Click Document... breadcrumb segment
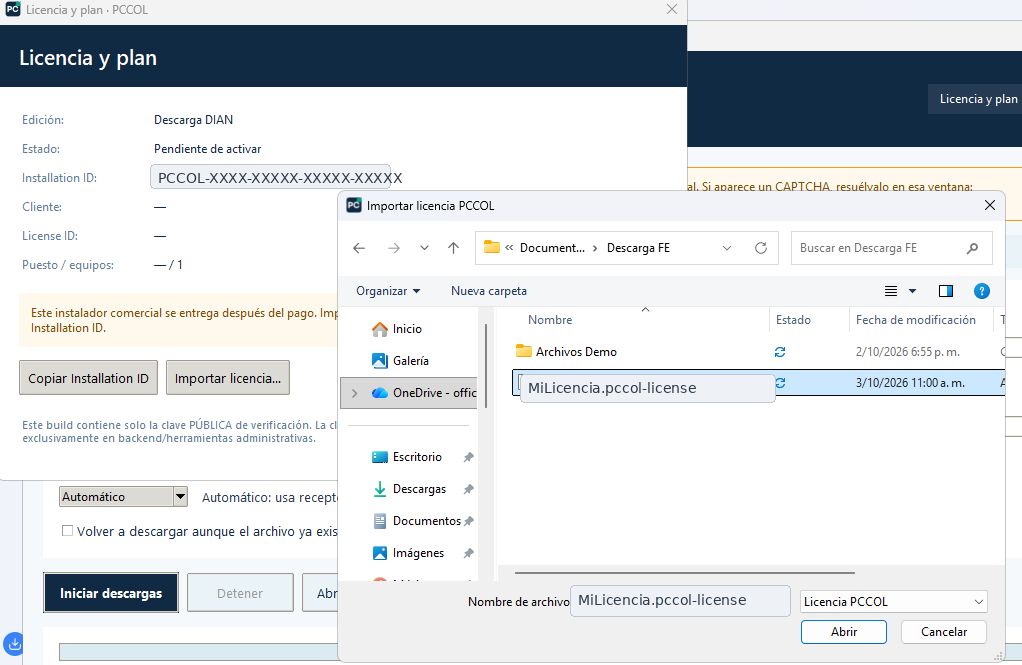Image resolution: width=1022 pixels, height=665 pixels. point(552,248)
